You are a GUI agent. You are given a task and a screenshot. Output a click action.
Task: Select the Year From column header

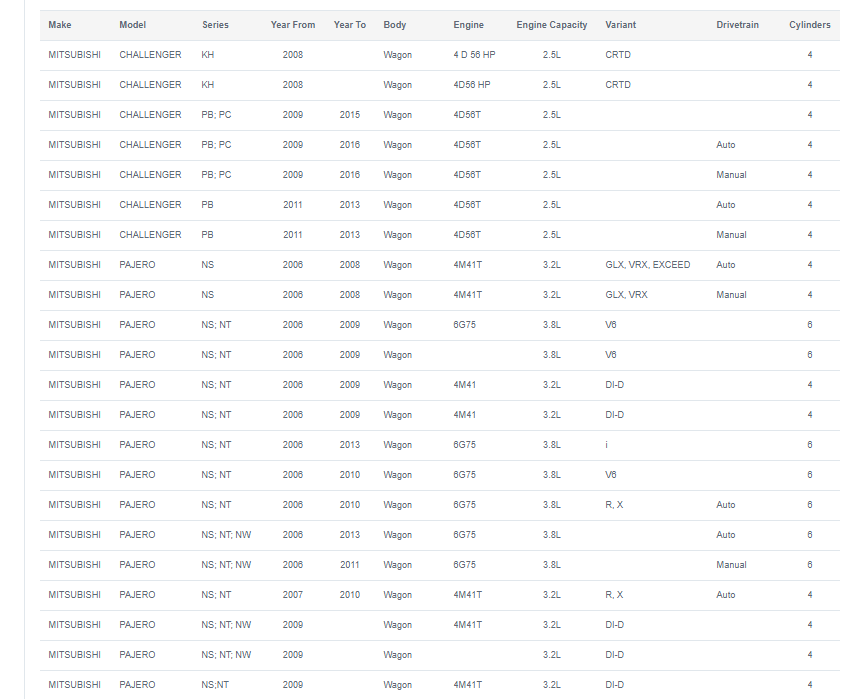click(292, 25)
